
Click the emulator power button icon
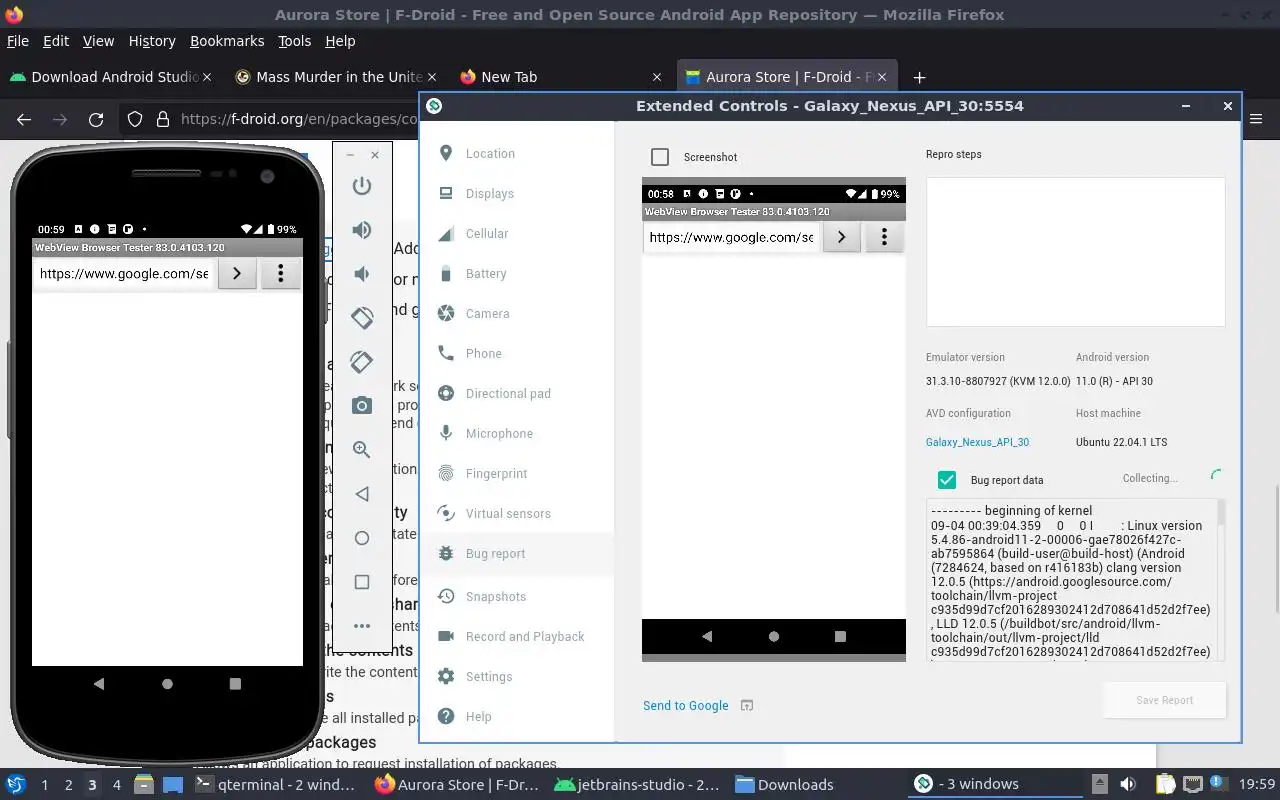(362, 186)
